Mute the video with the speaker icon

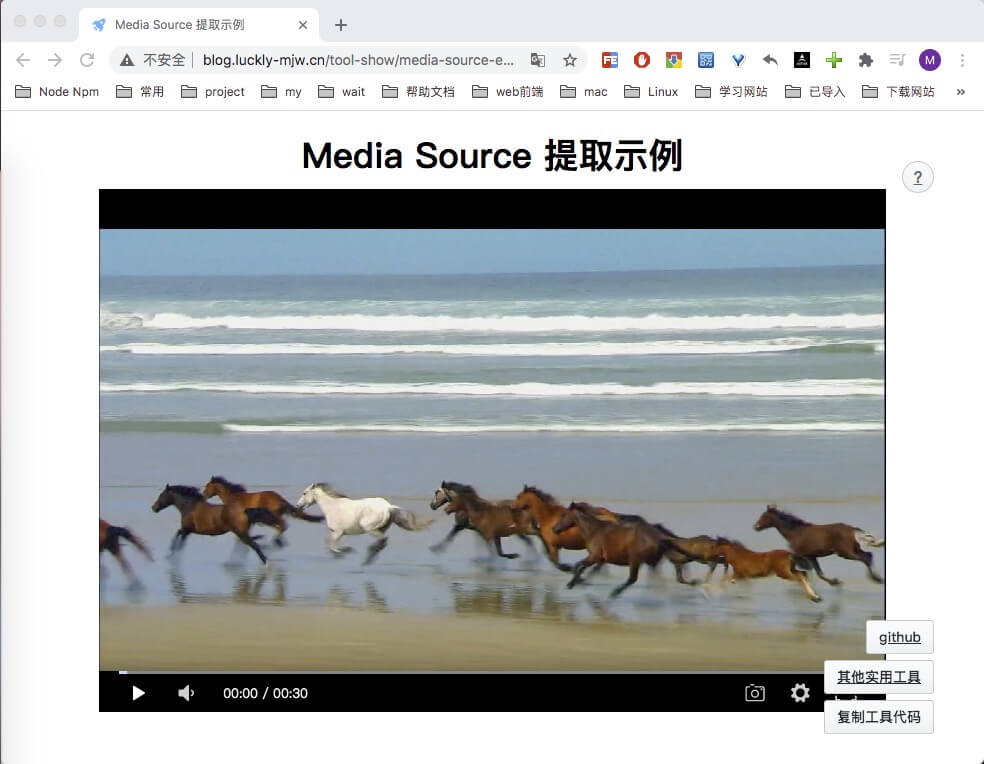pyautogui.click(x=186, y=692)
